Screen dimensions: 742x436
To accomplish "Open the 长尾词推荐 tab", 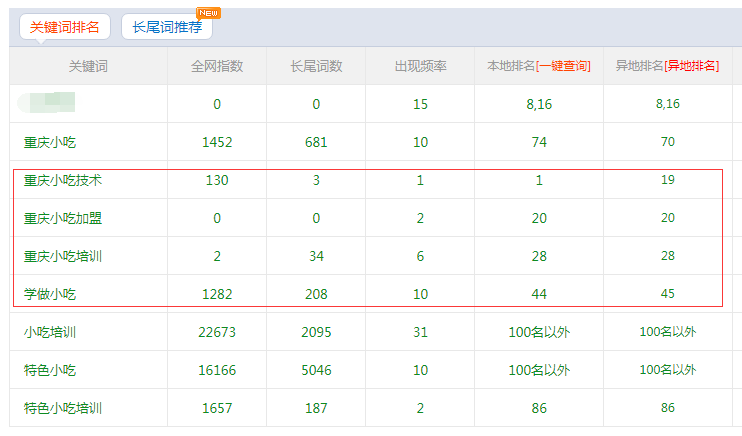I will 166,27.
